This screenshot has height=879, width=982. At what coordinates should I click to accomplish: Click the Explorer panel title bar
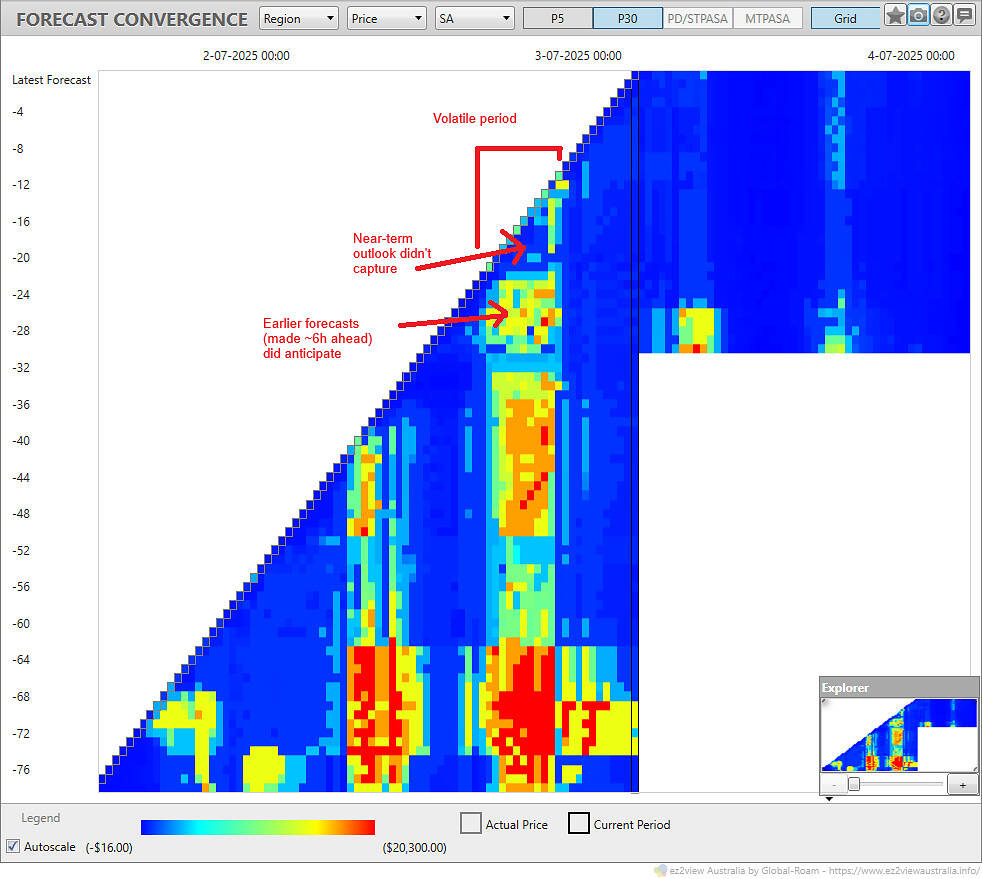[x=899, y=687]
